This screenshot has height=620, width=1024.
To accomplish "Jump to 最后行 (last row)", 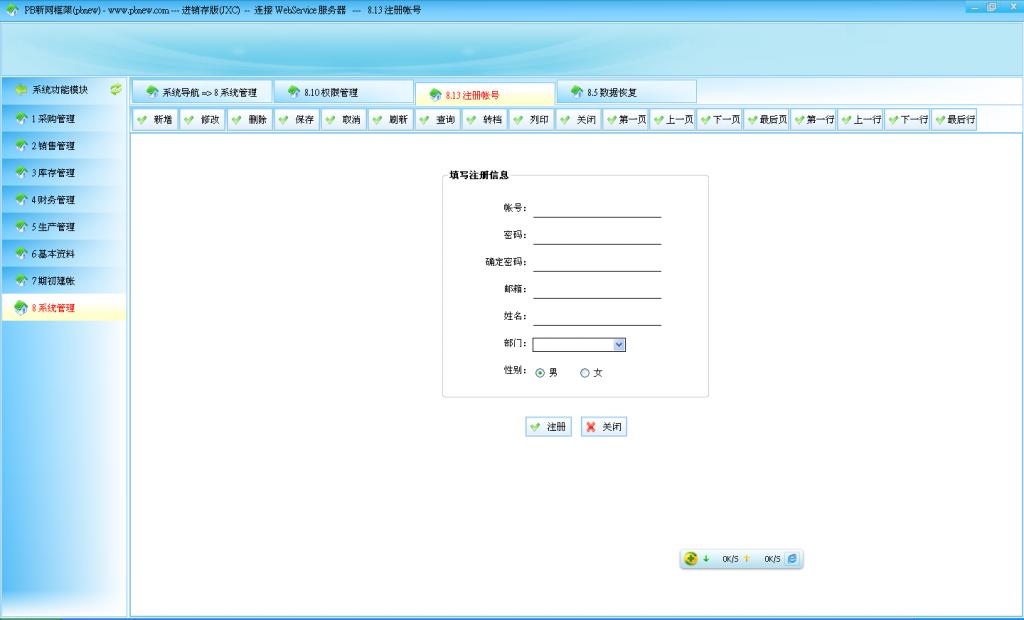I will (x=955, y=120).
